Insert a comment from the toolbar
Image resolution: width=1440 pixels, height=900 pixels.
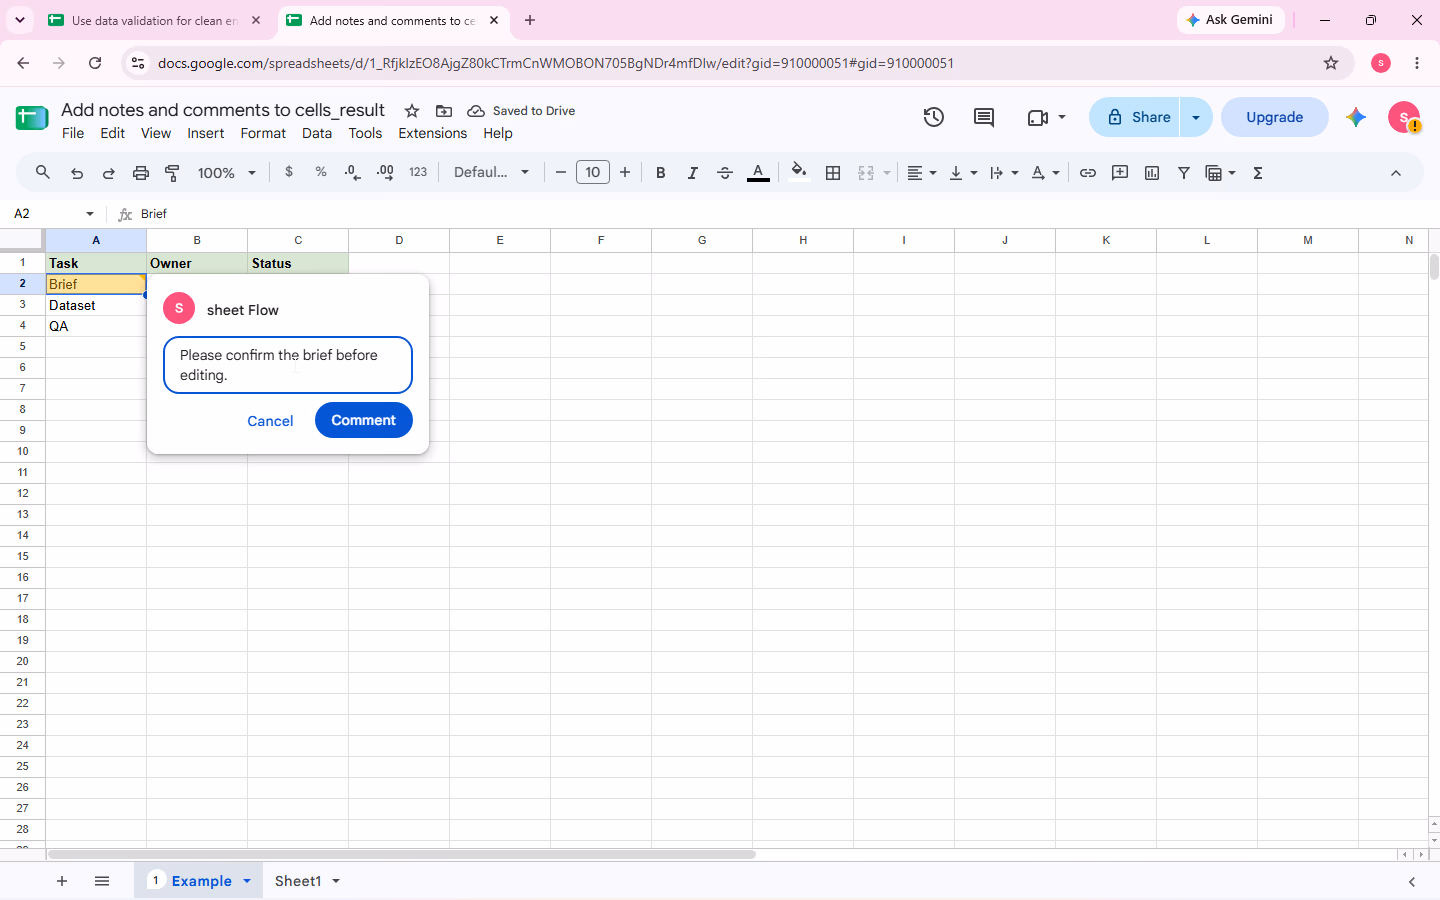[x=1120, y=173]
